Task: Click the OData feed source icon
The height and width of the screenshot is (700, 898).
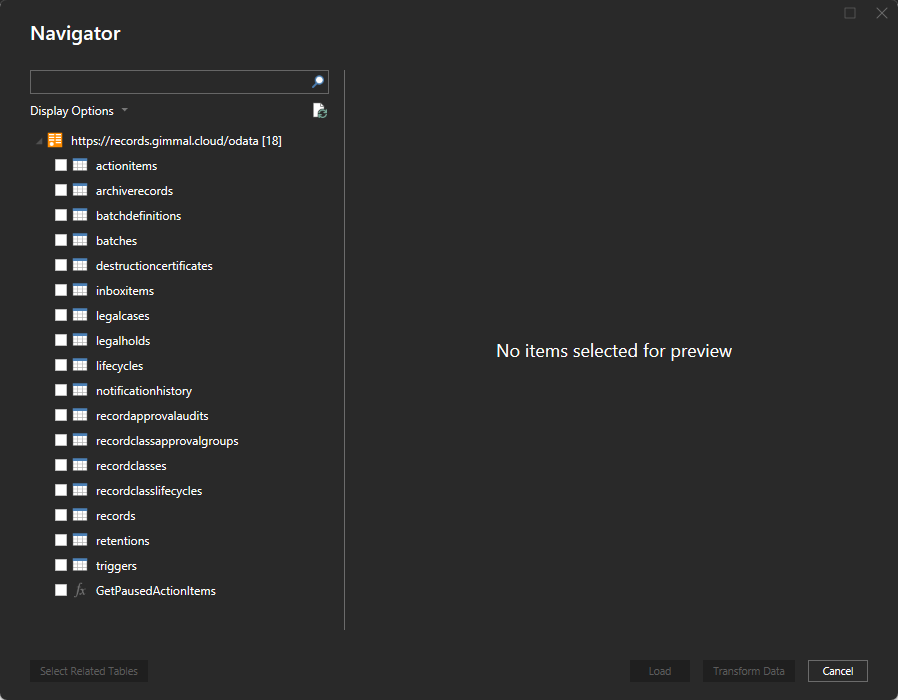Action: [x=56, y=141]
